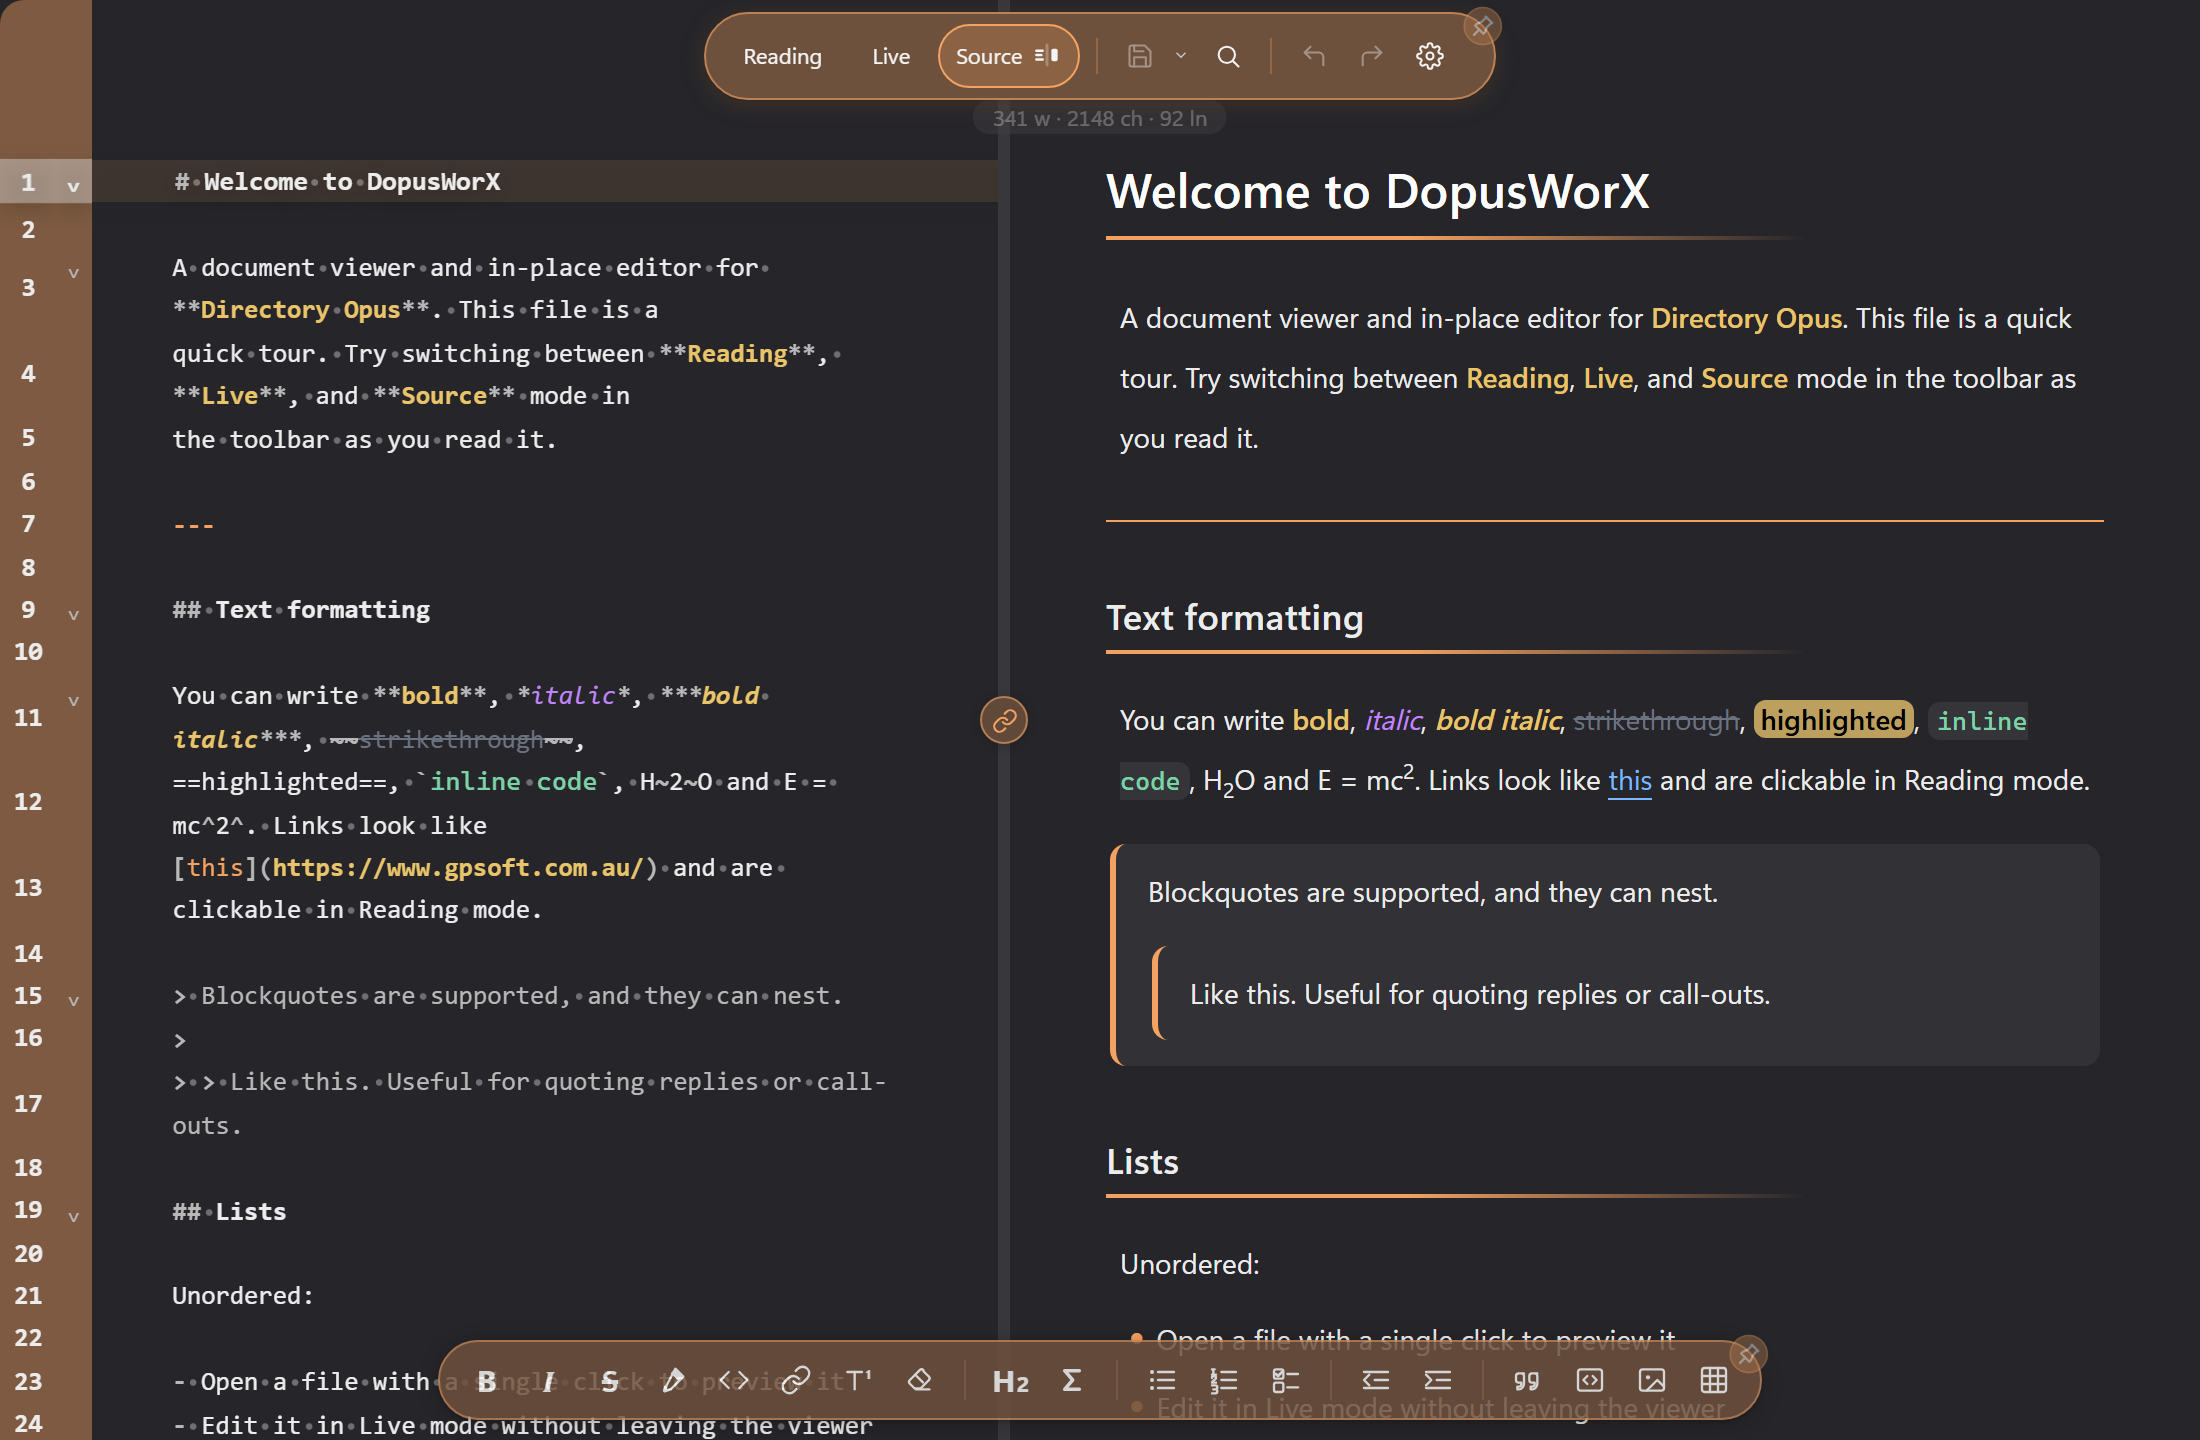Image resolution: width=2200 pixels, height=1440 pixels.
Task: Apply strikethrough formatting from bottom toolbar
Action: click(x=610, y=1381)
